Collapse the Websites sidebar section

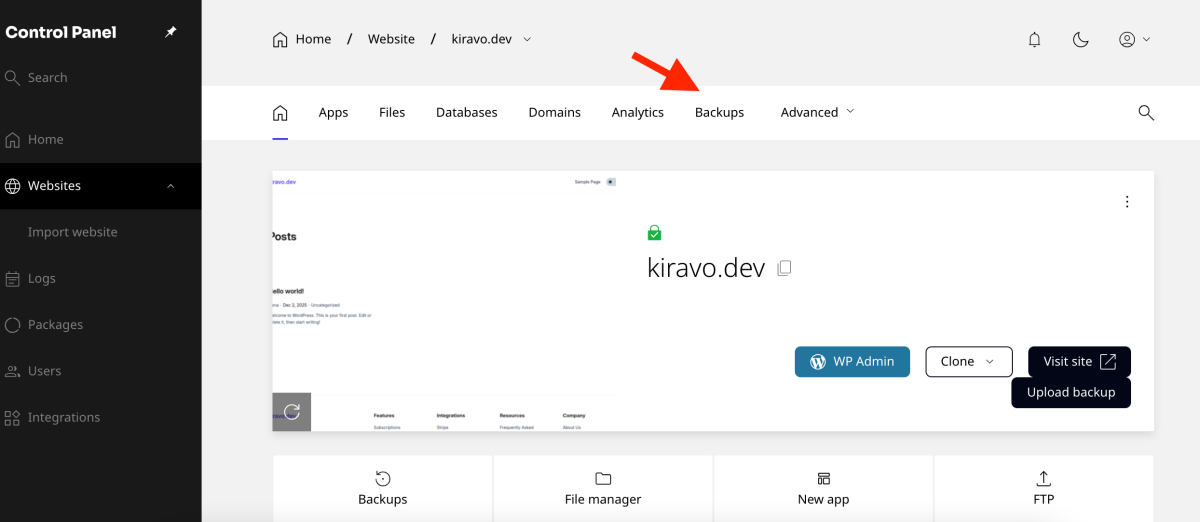tap(171, 186)
